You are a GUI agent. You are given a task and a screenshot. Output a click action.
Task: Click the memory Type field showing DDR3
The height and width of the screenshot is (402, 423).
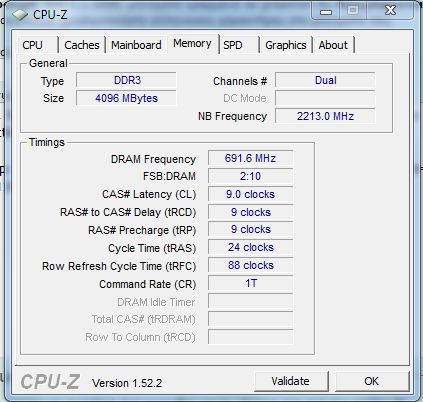(126, 80)
